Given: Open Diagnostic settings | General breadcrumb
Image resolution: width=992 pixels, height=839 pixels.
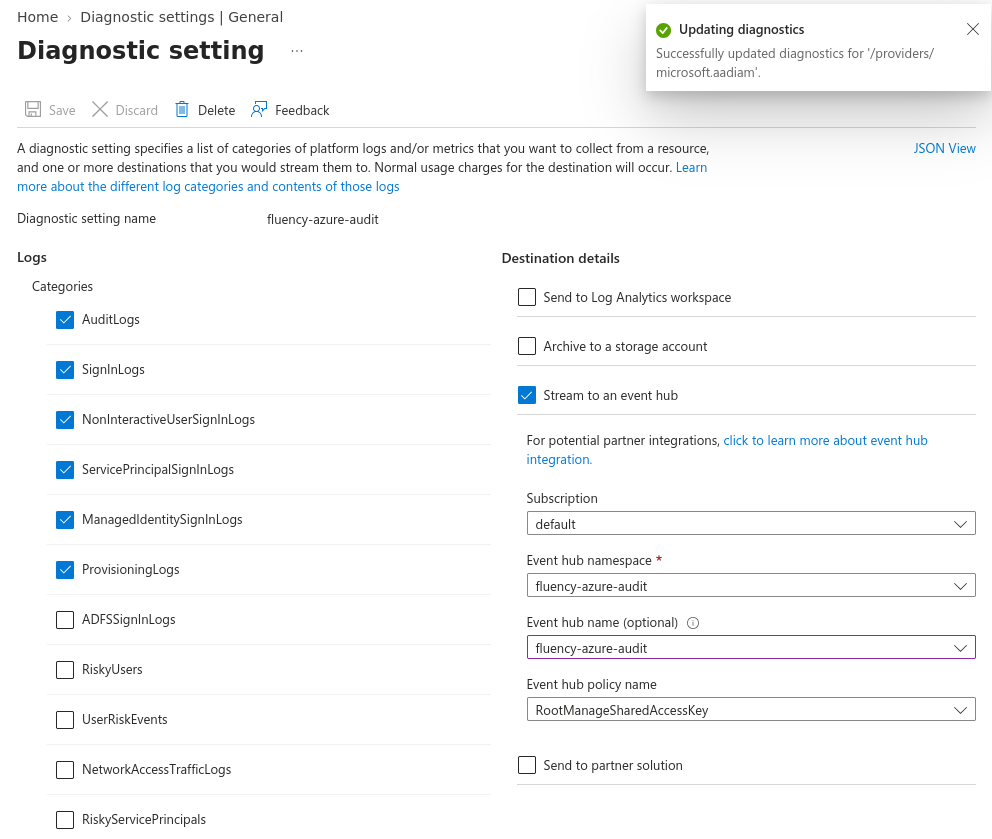Looking at the screenshot, I should [x=182, y=17].
